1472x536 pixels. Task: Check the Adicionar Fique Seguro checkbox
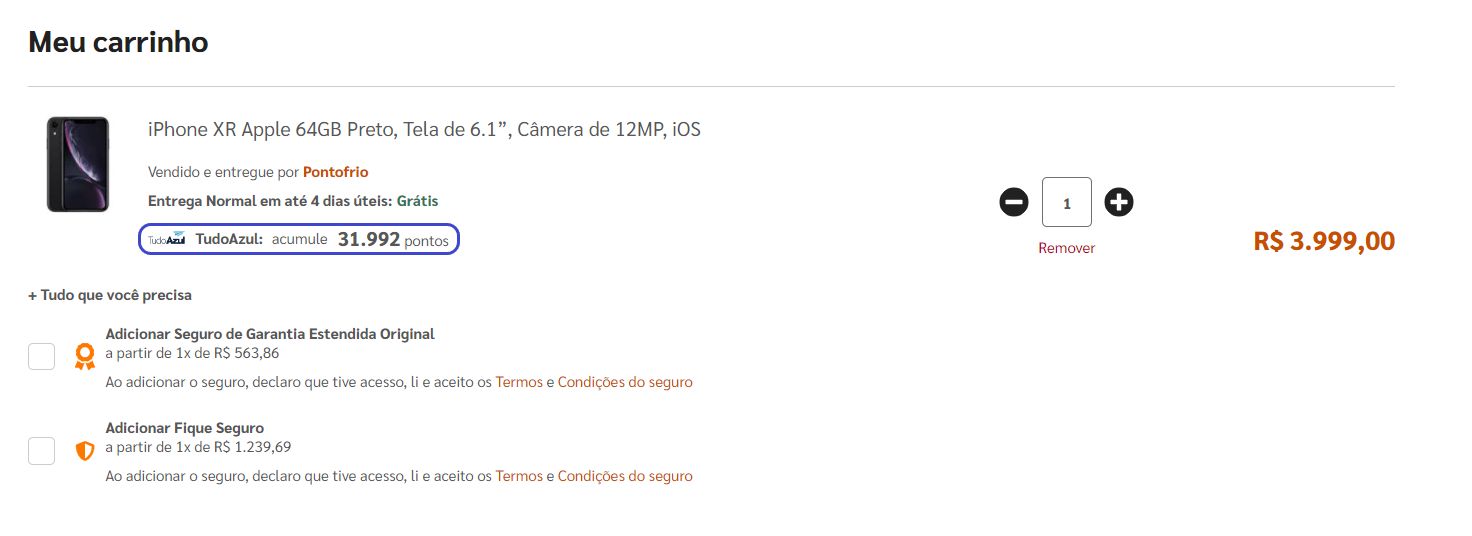41,451
